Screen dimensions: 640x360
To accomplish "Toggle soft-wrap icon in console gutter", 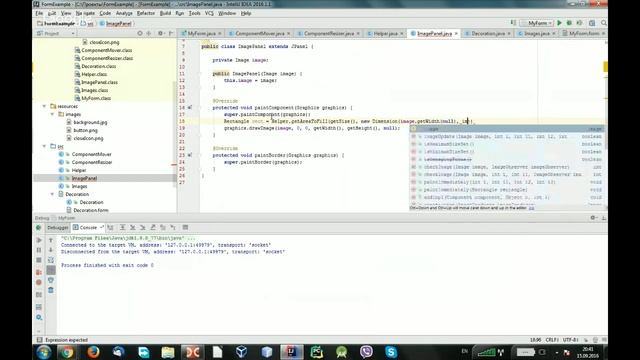I will (x=51, y=260).
